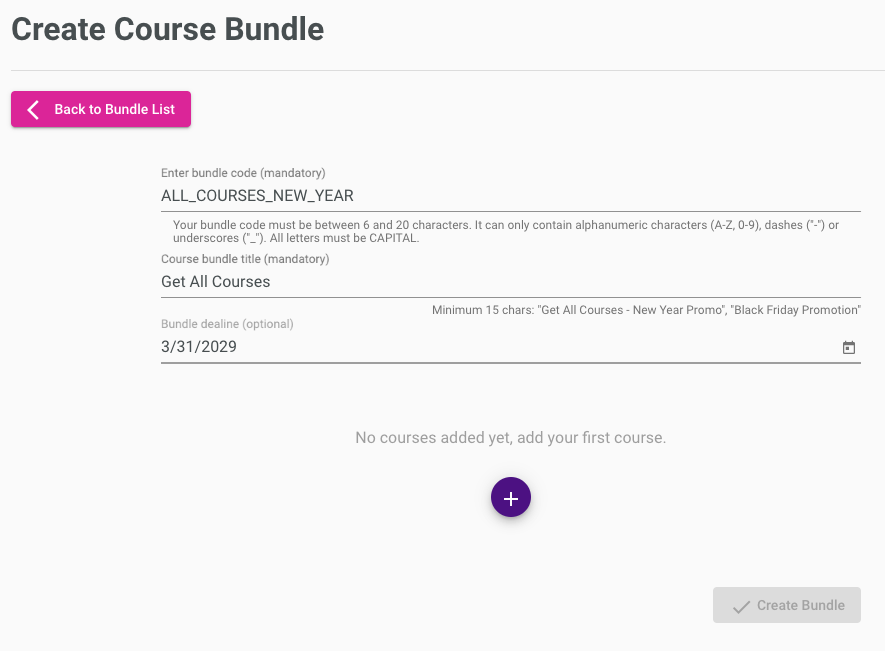Go back via Back to Bundle List
Image resolution: width=885 pixels, height=651 pixels.
pos(100,109)
